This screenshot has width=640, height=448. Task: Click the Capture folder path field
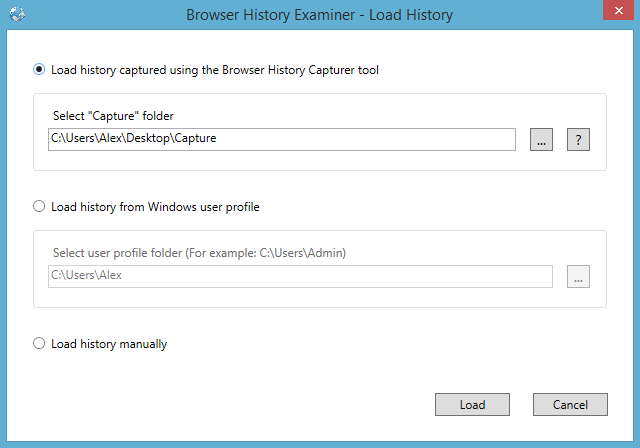[282, 140]
